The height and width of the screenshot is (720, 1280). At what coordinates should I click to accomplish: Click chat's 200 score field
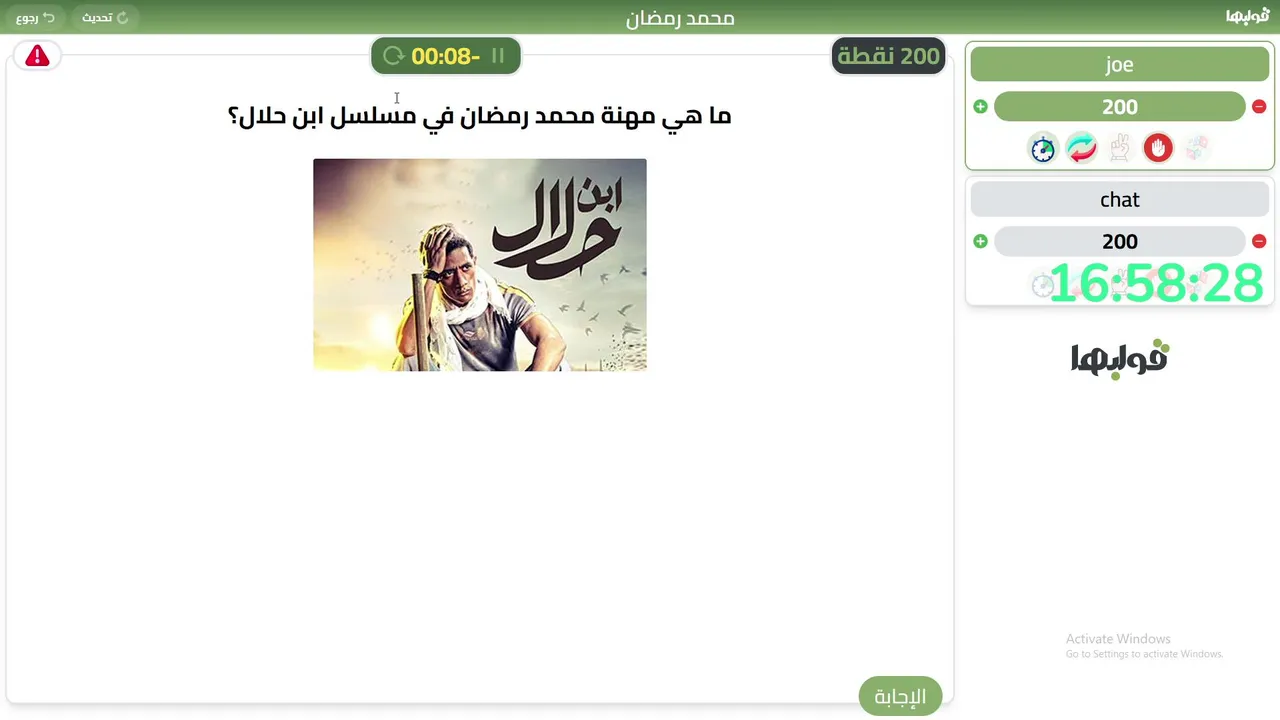(1120, 241)
